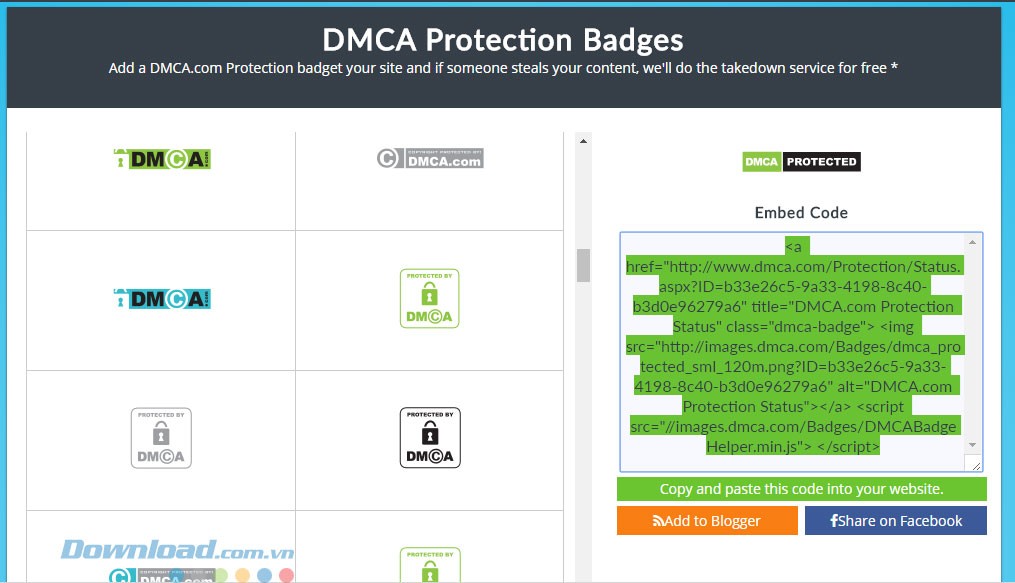Click the DMCA PROTECTED preview badge
Screen dimensions: 1015x583
click(800, 161)
